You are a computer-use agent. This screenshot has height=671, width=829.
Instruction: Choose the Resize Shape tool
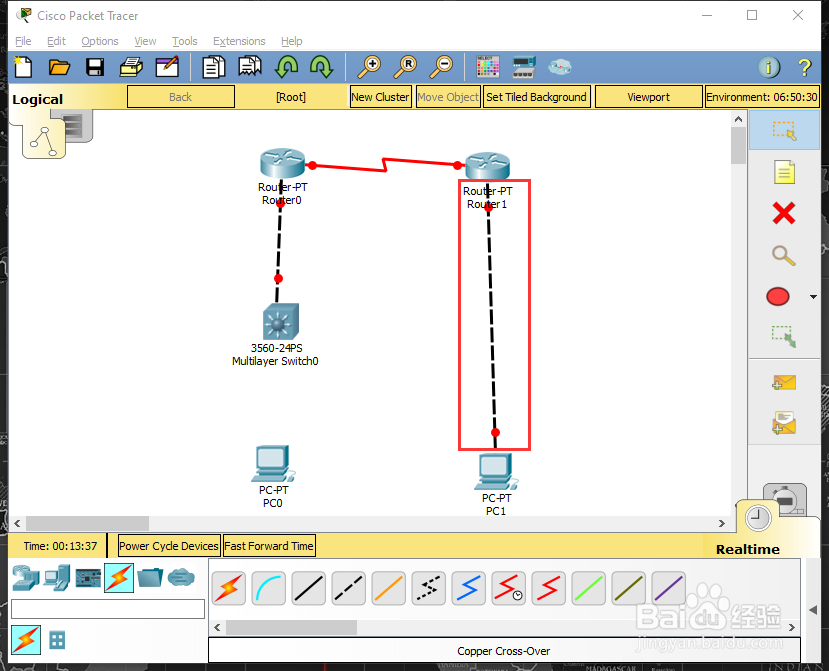point(784,337)
